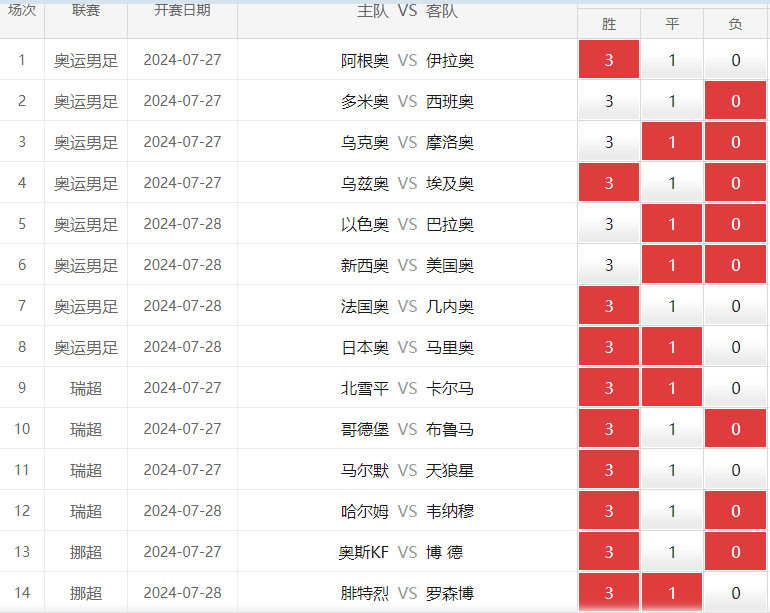This screenshot has height=613, width=770.
Task: Click 挪超 league in row 14
Action: click(x=86, y=593)
